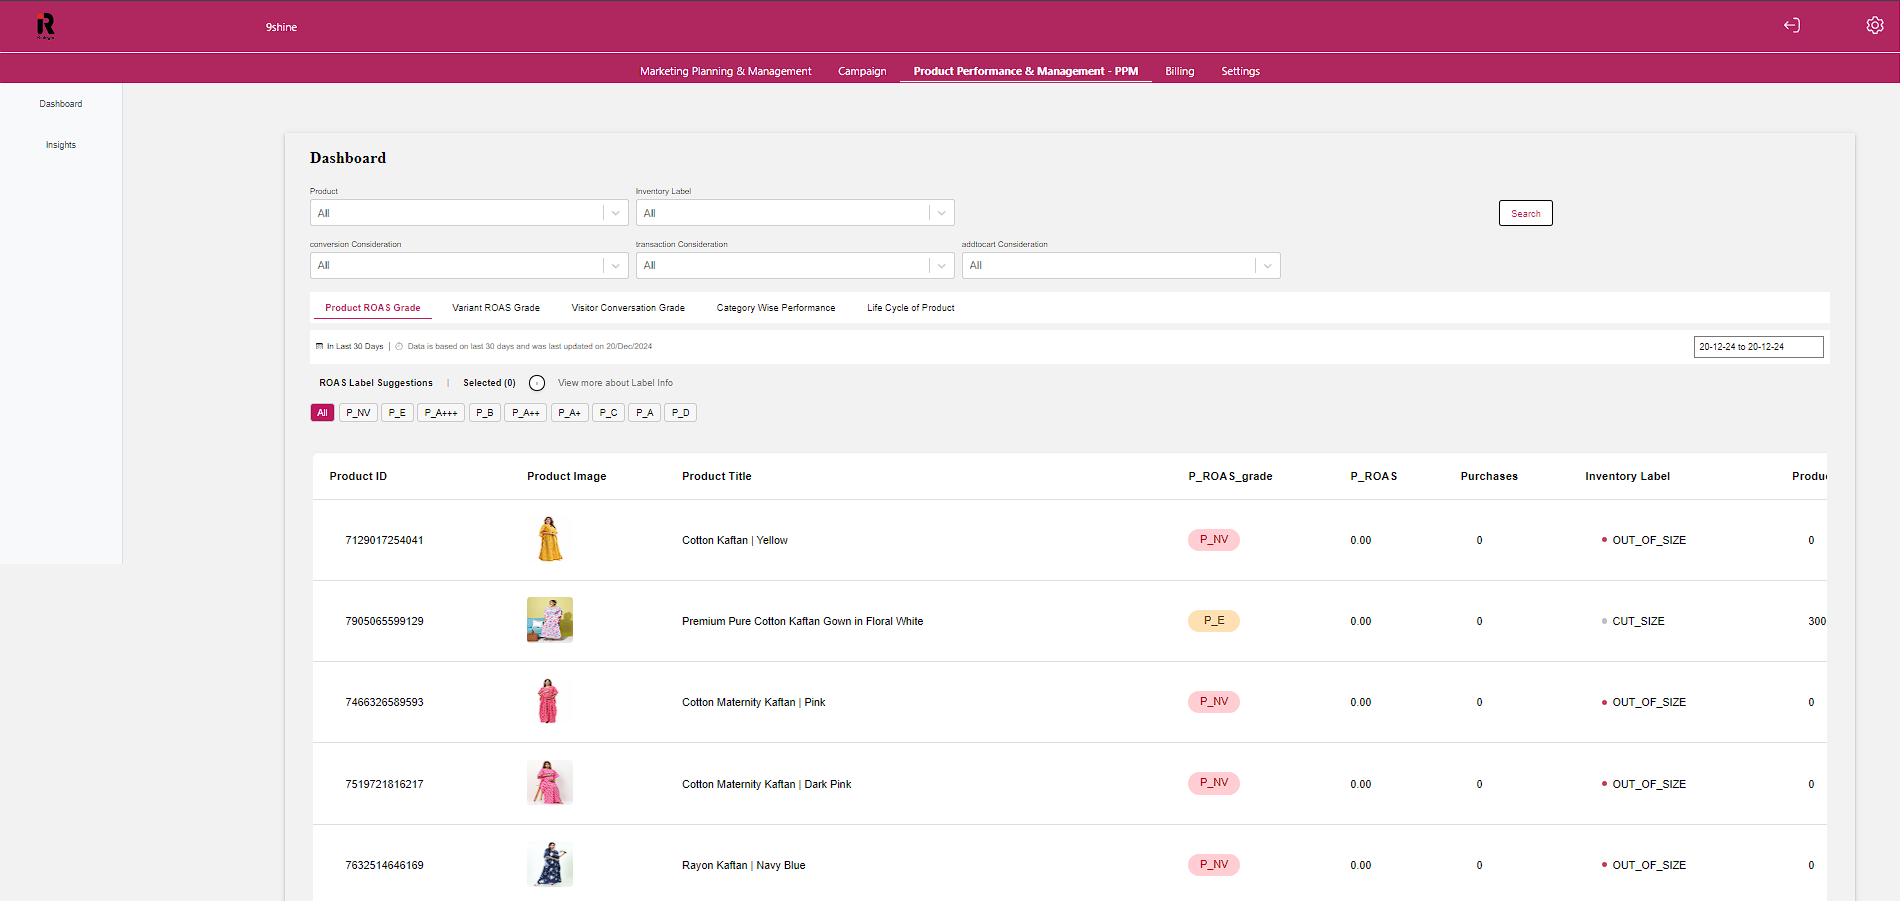
Task: Click the Search button
Action: click(x=1526, y=213)
